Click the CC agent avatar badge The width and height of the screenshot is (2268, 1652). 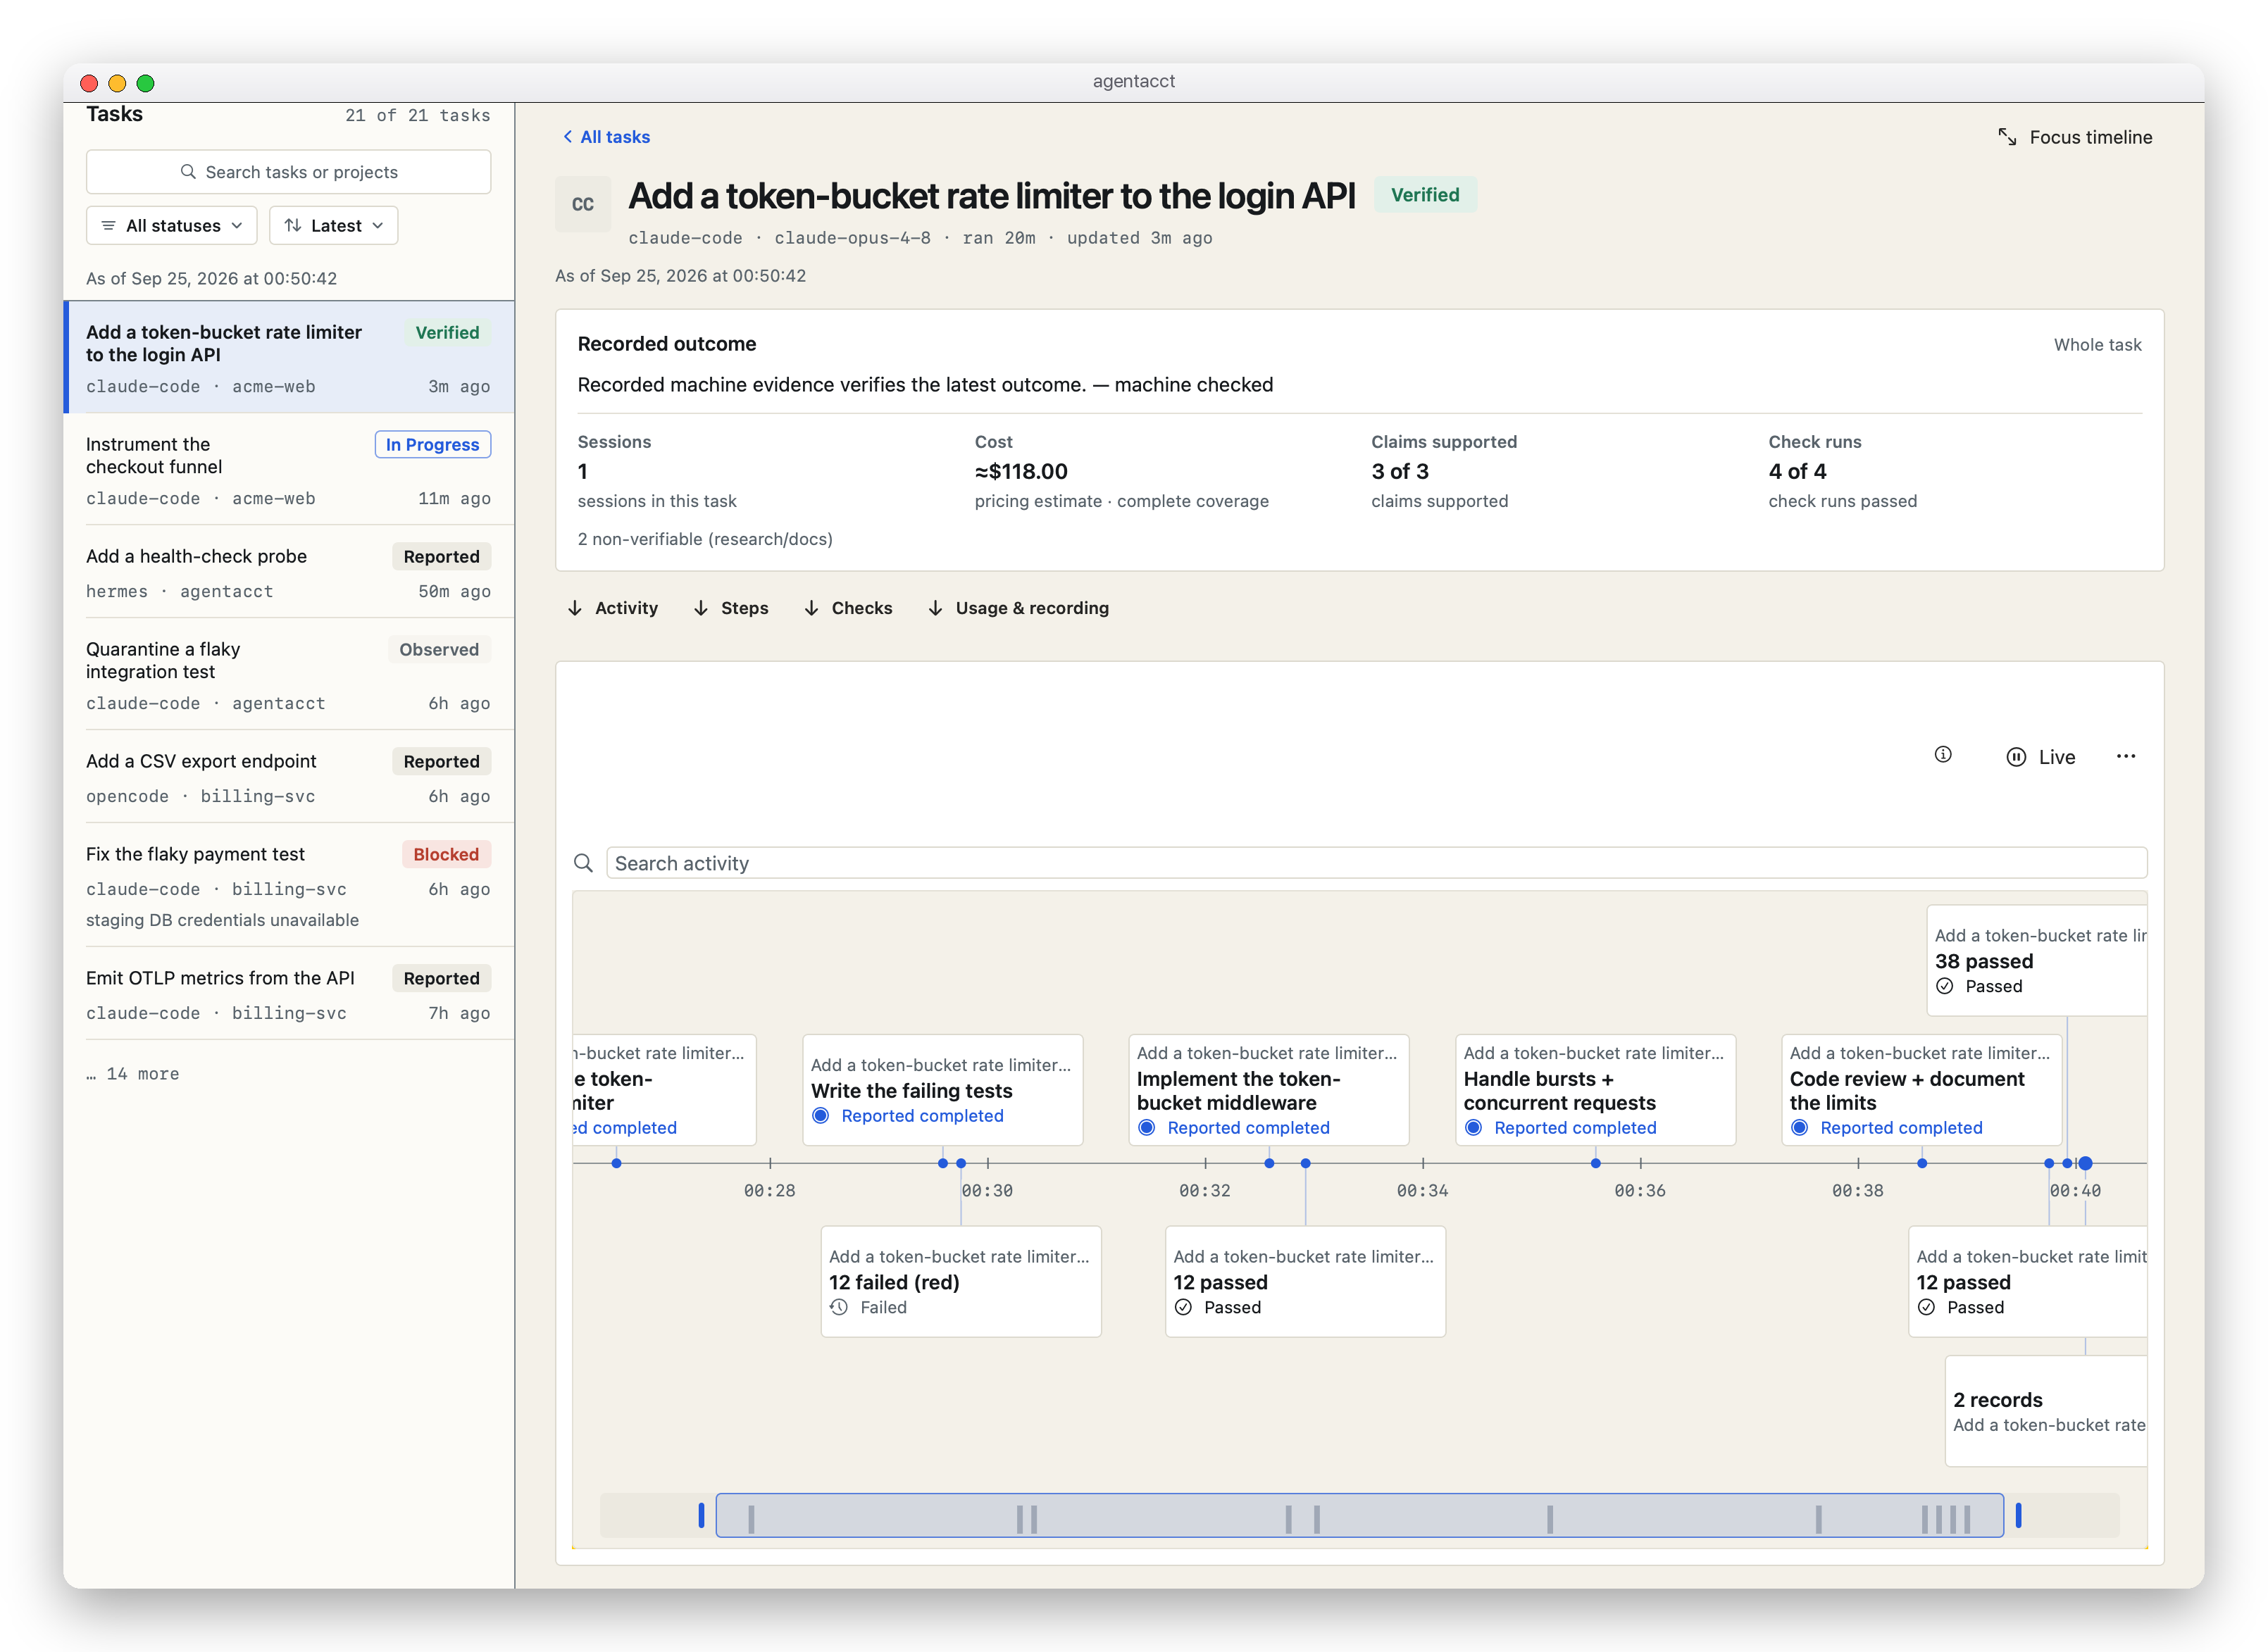tap(583, 204)
